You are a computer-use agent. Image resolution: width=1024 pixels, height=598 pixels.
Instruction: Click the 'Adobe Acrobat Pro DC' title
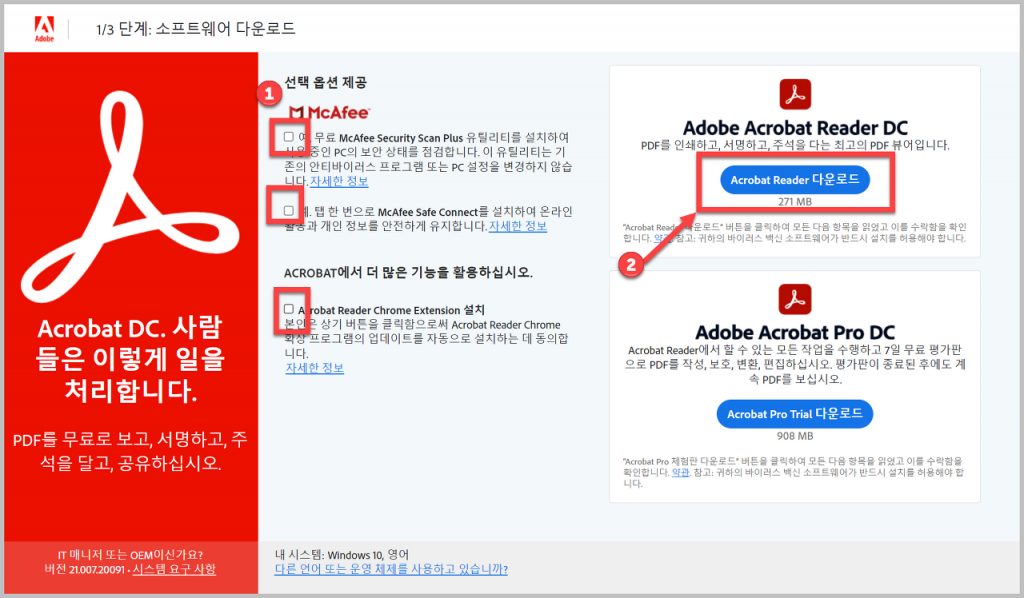[795, 332]
